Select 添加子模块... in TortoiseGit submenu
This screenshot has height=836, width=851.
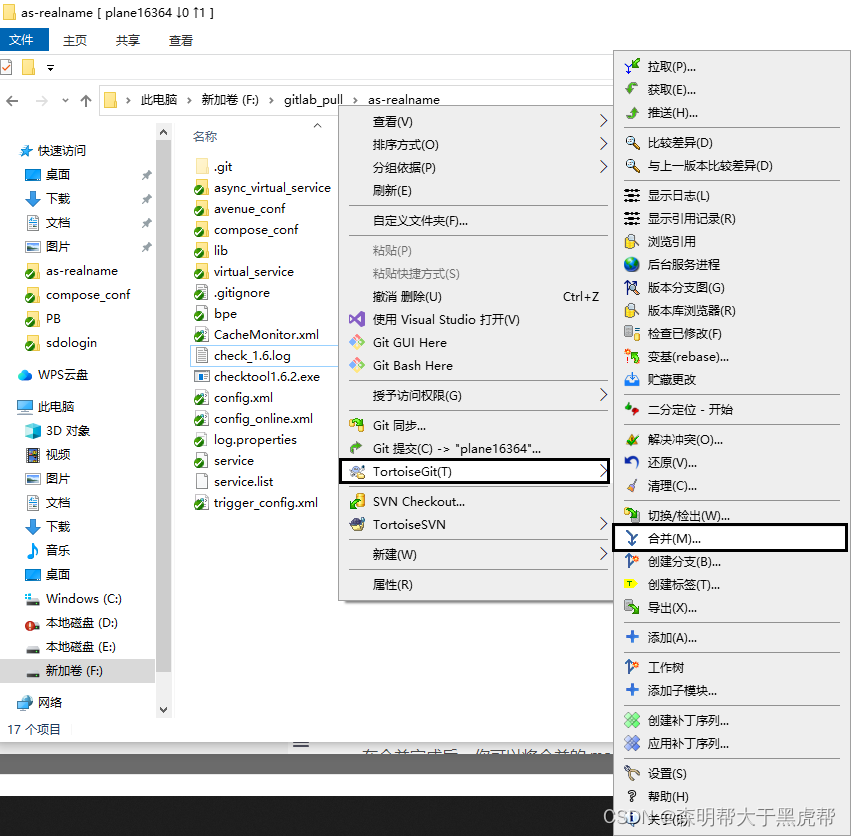coord(682,691)
